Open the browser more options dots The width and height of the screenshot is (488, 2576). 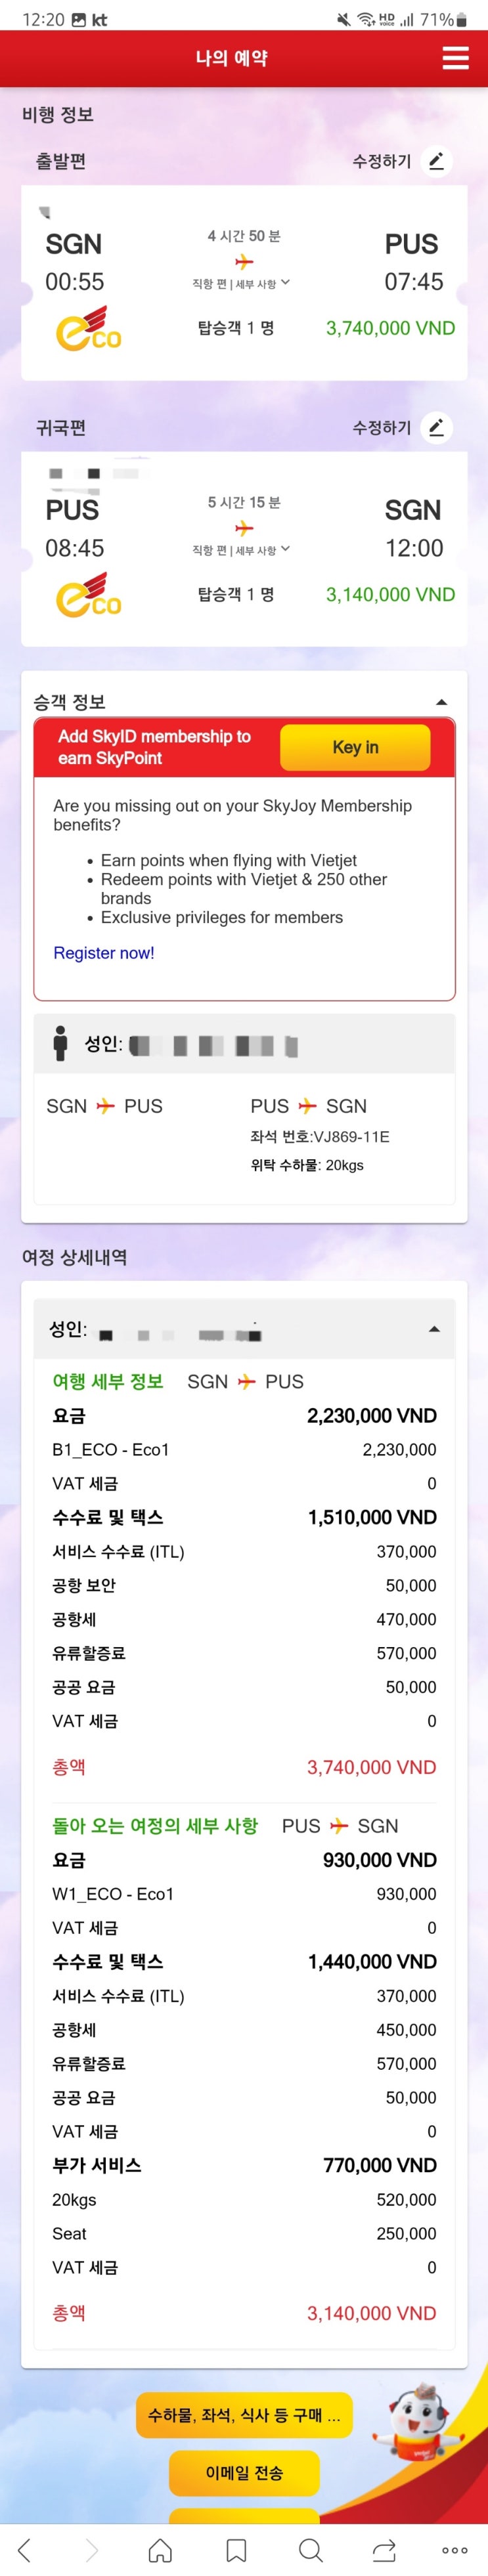[x=455, y=2549]
